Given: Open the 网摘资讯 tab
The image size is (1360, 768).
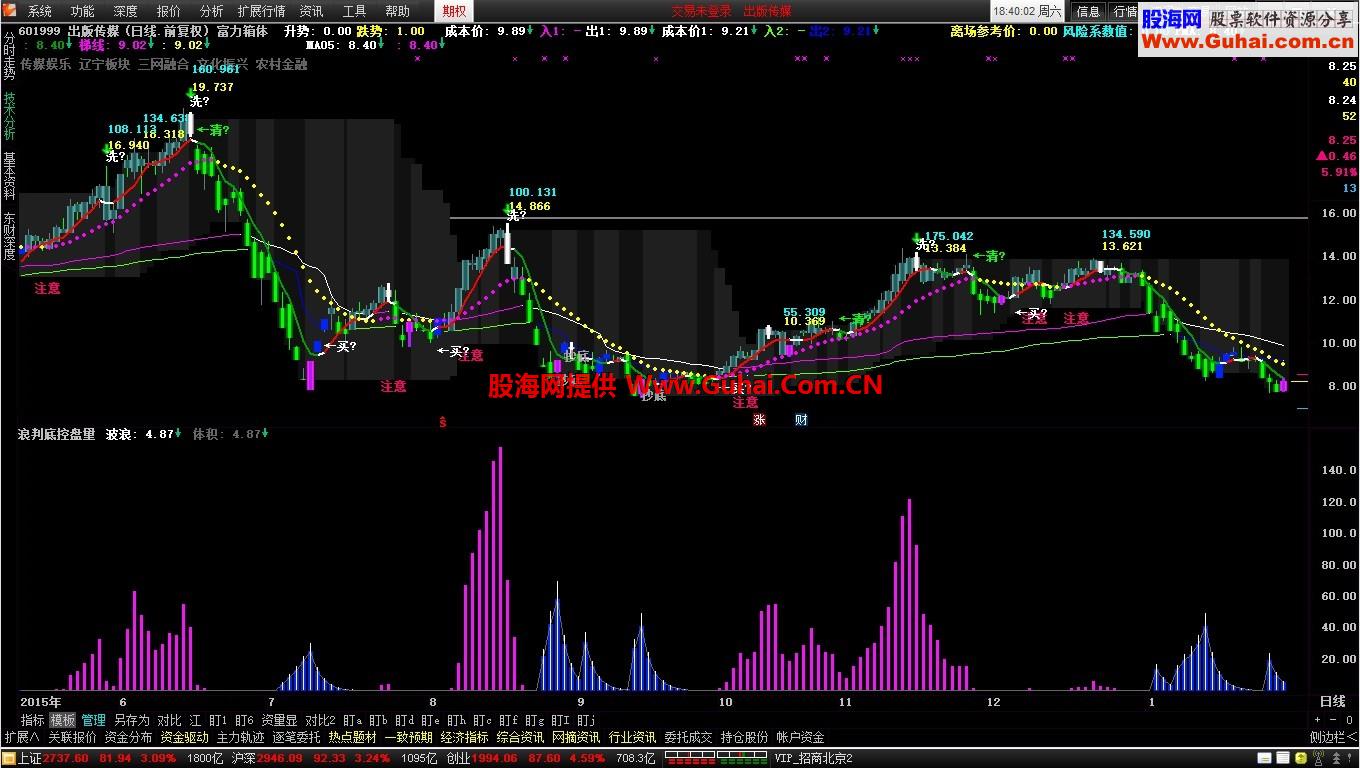Looking at the screenshot, I should (576, 737).
